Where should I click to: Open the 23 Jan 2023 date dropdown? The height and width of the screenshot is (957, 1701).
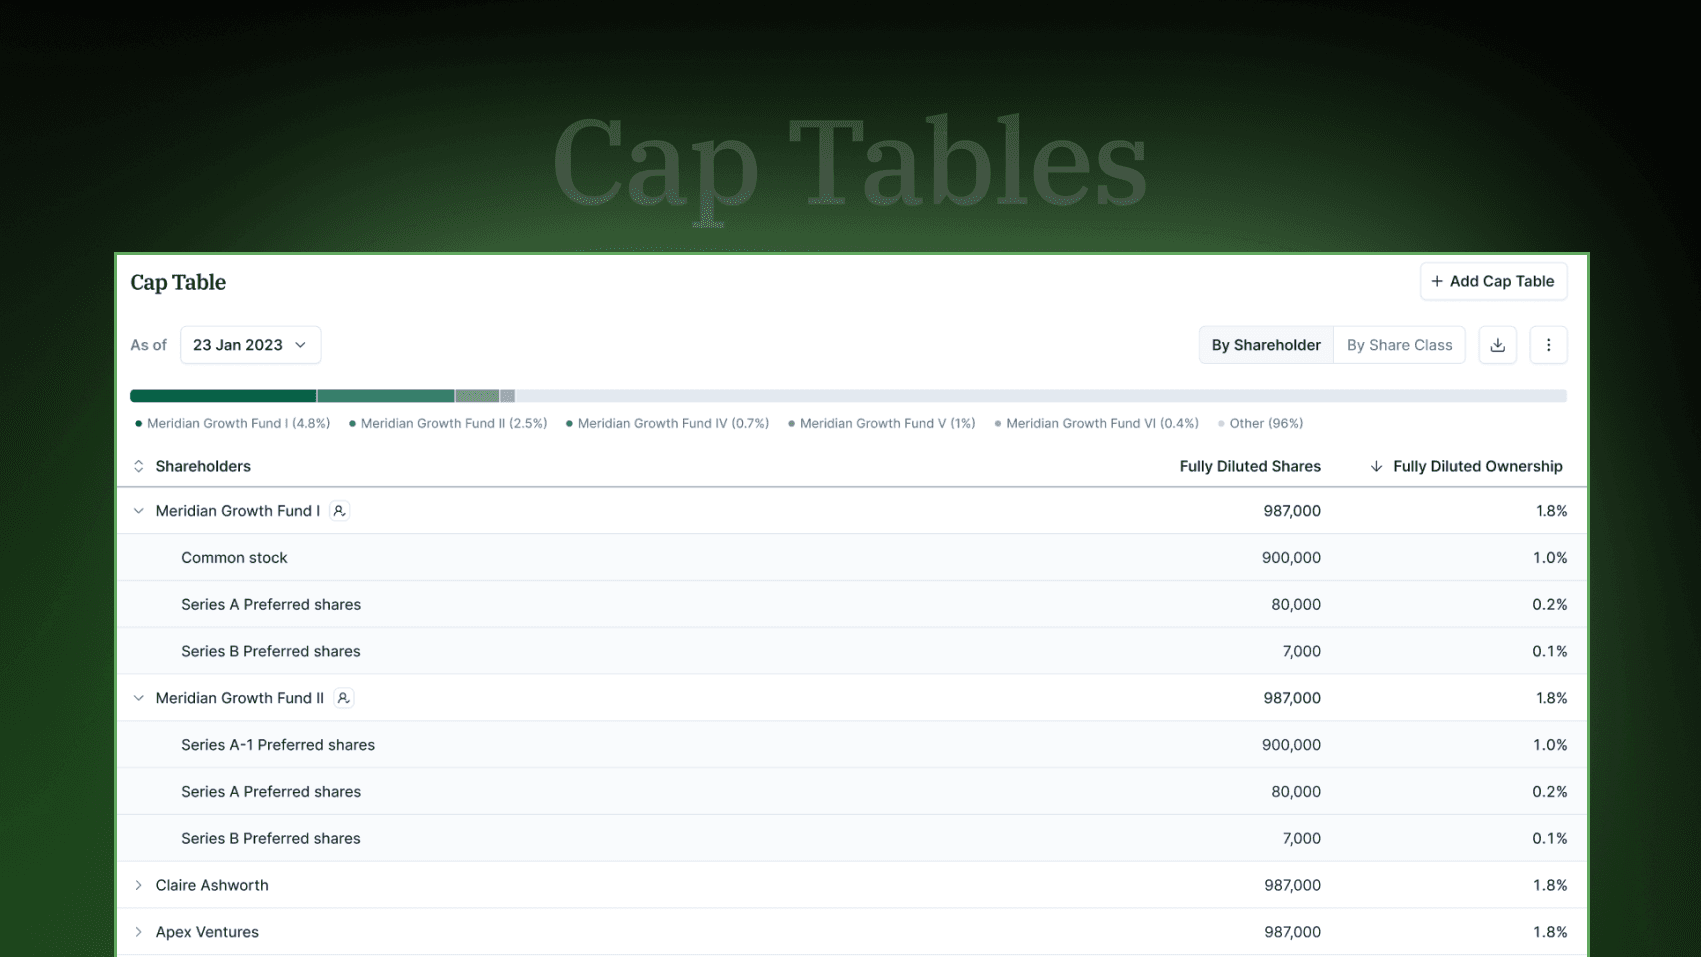click(x=250, y=345)
